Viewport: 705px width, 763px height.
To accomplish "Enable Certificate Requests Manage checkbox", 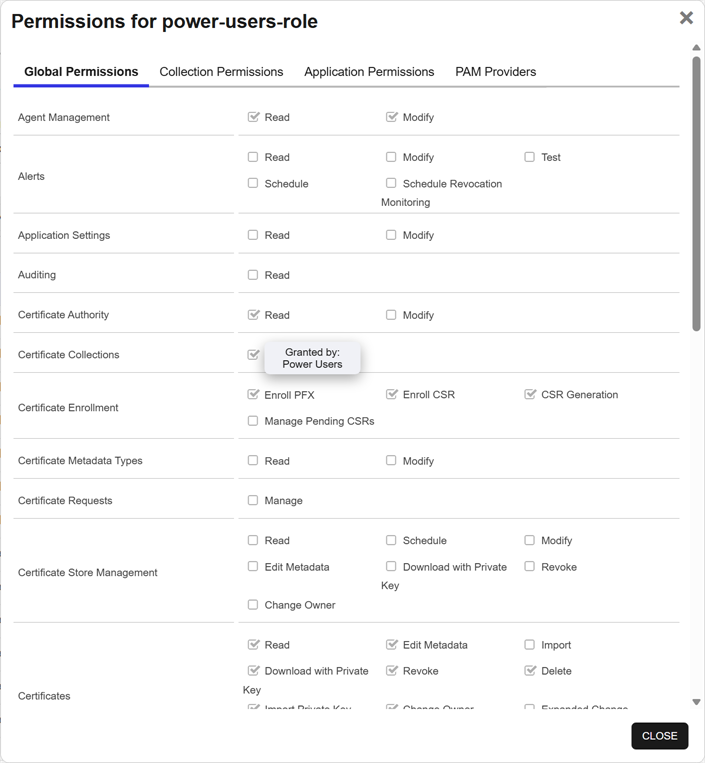I will pos(253,500).
